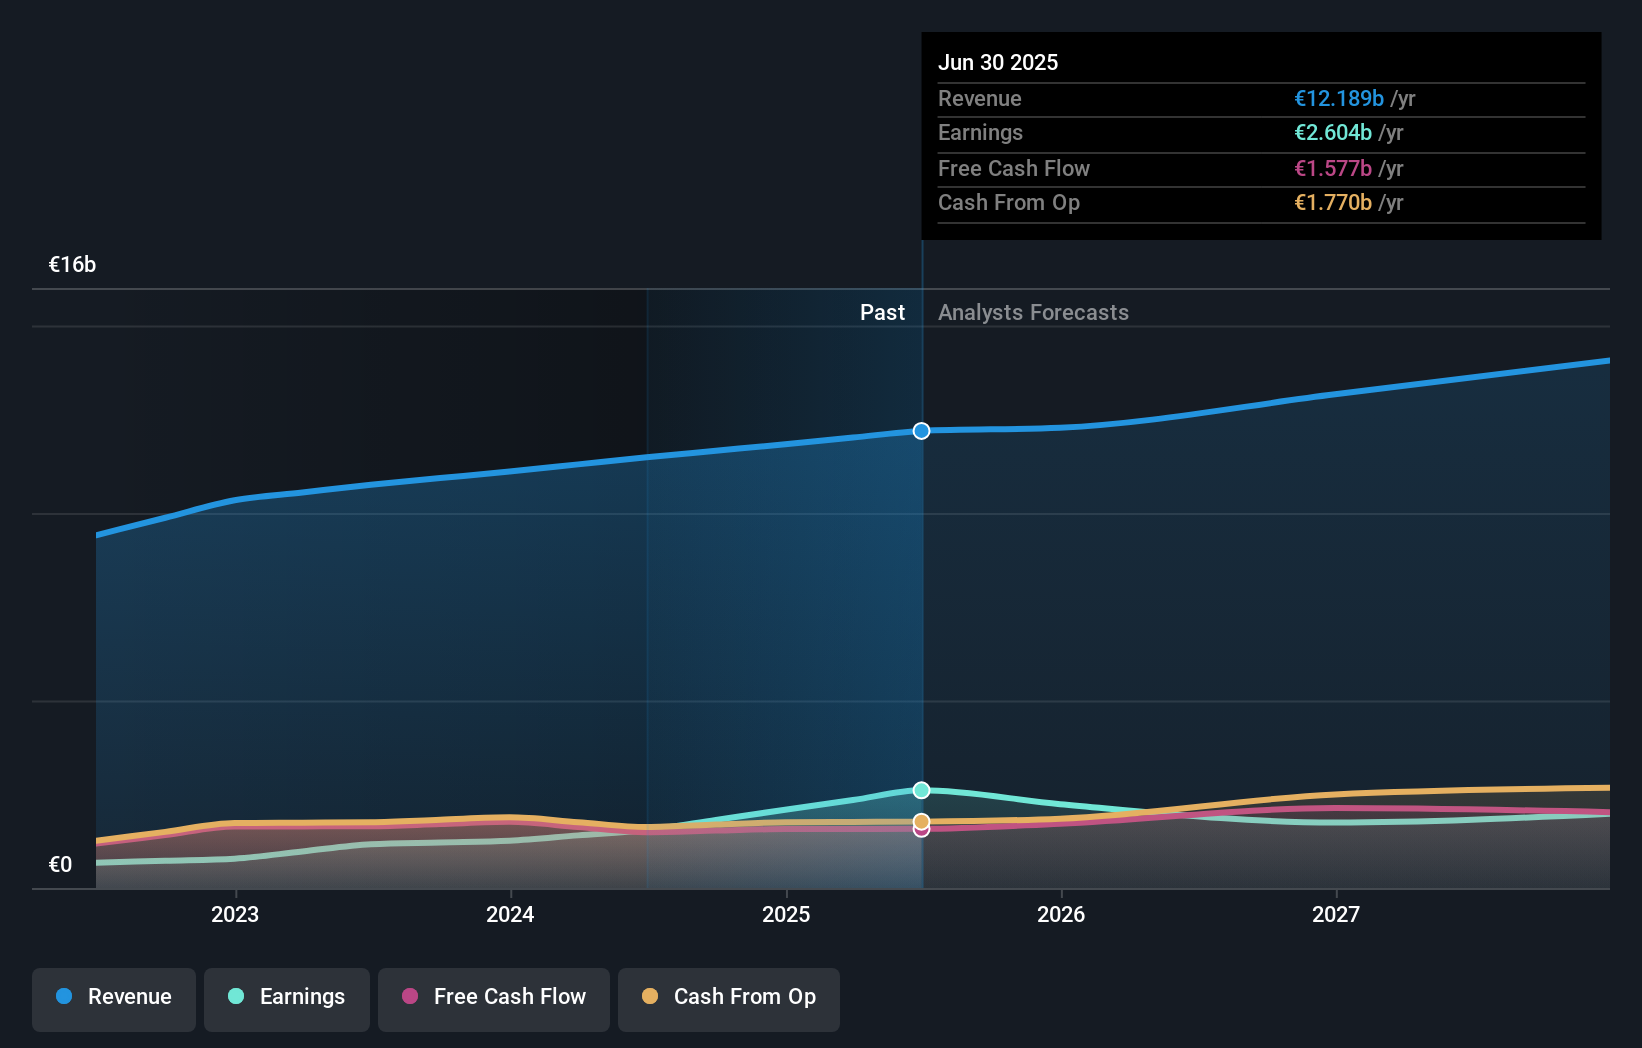
Task: Click the Cash From Op legend button
Action: tap(728, 997)
